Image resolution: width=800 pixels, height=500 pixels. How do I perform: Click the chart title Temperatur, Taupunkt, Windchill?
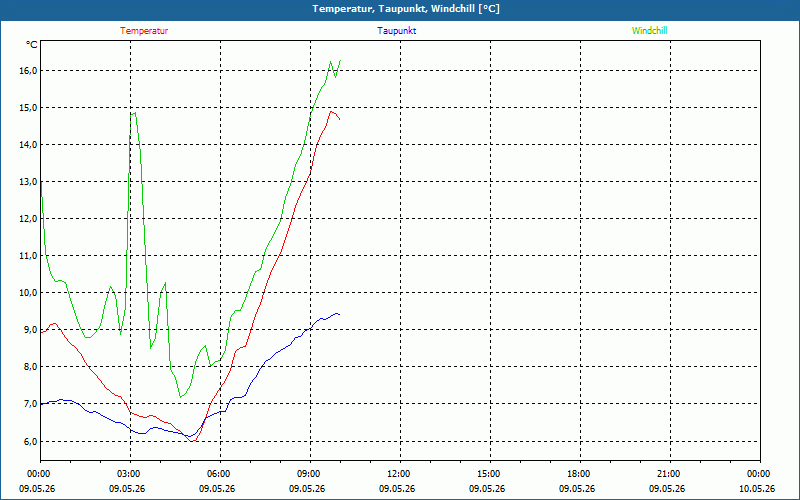[406, 9]
